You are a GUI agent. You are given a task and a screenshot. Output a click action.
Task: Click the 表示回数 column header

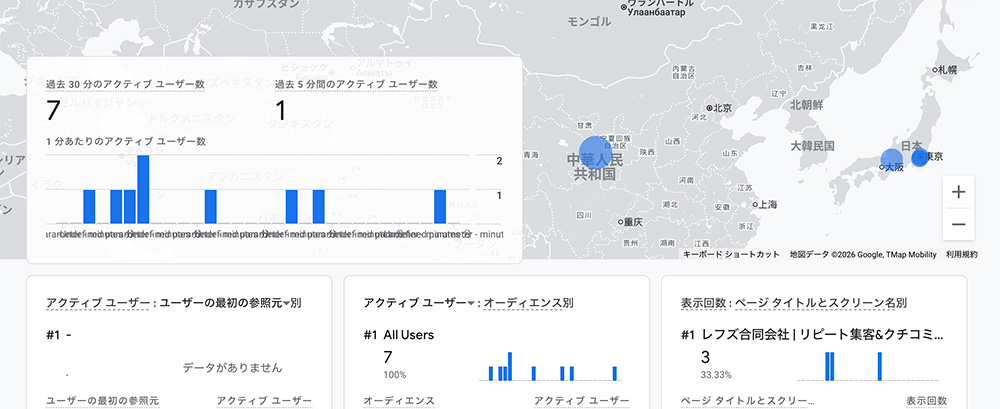click(927, 401)
